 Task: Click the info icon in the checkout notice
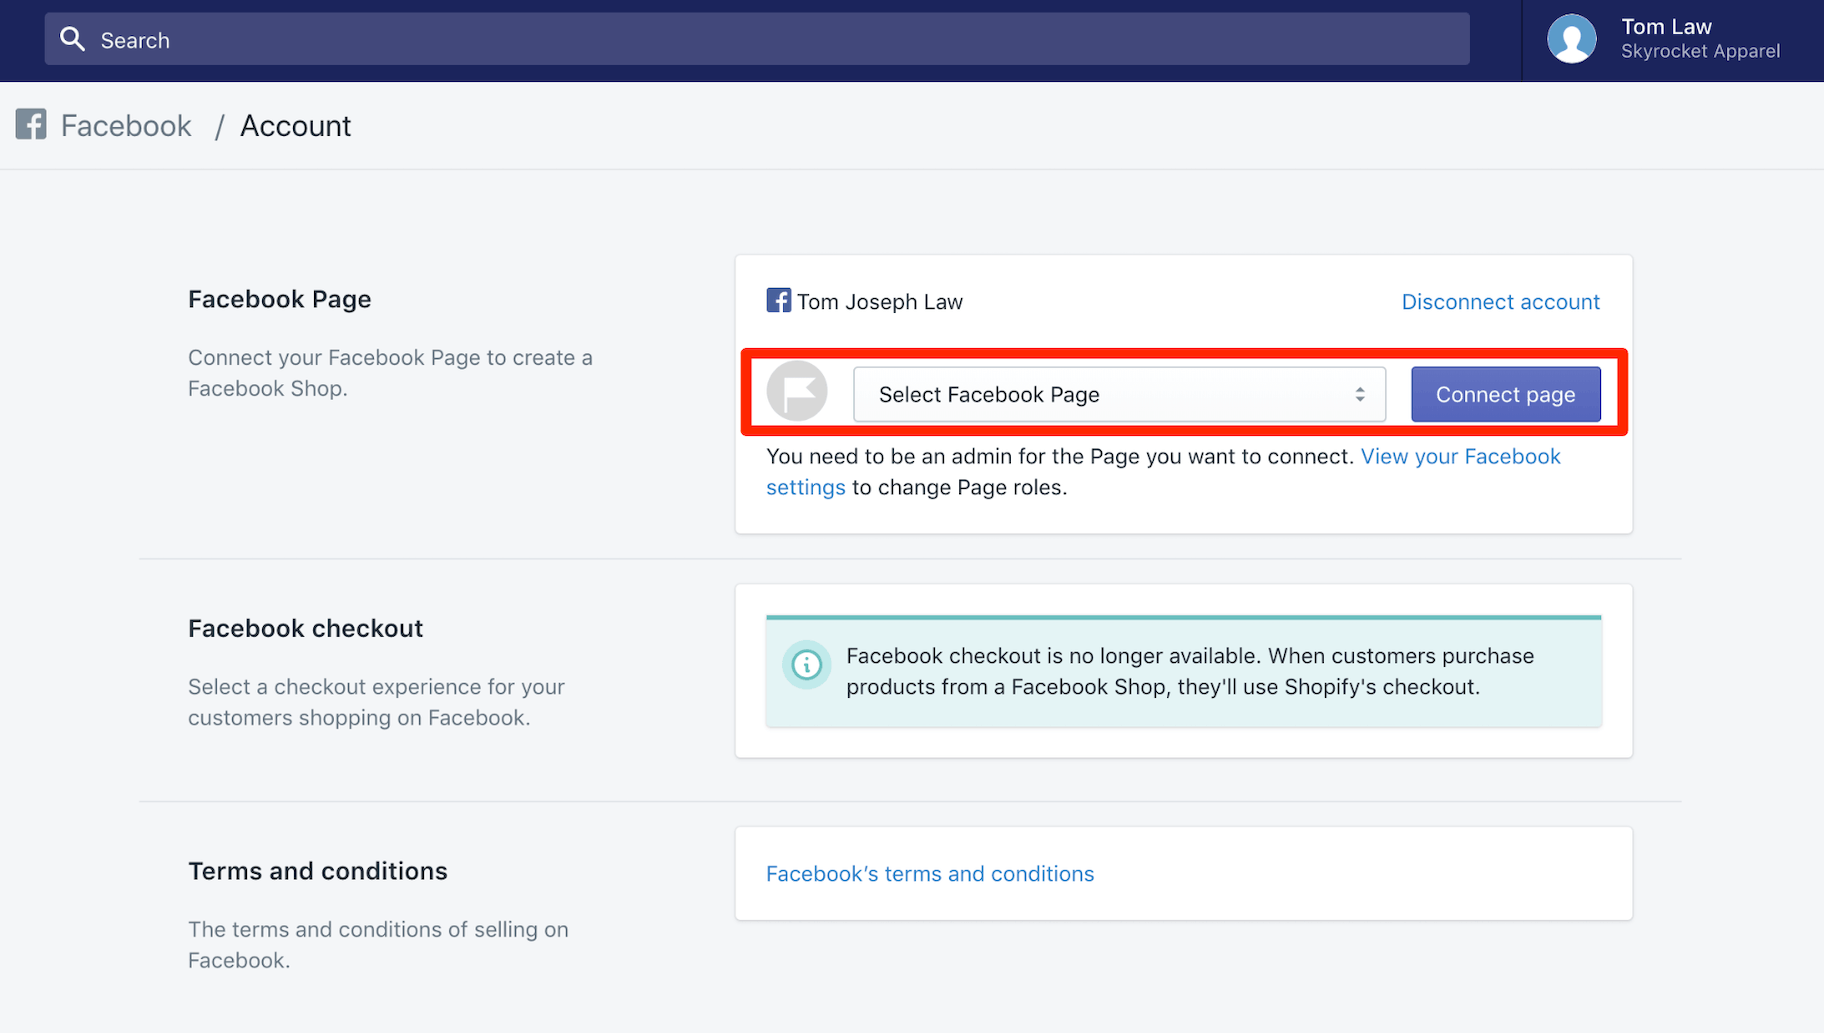tap(806, 664)
